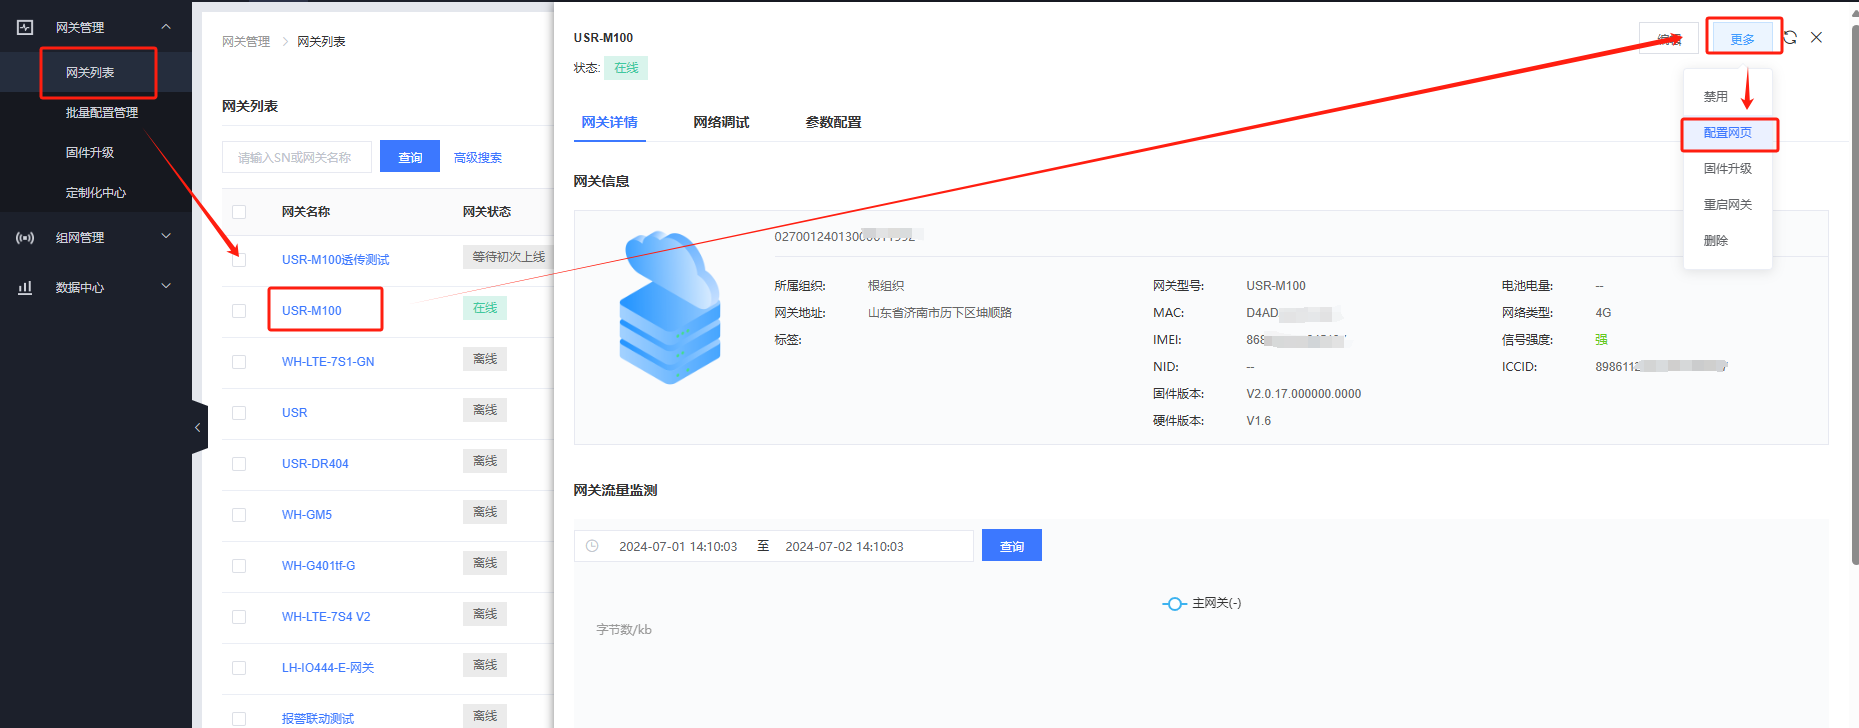Tick the select-all header checkbox
This screenshot has width=1859, height=728.
pyautogui.click(x=239, y=212)
